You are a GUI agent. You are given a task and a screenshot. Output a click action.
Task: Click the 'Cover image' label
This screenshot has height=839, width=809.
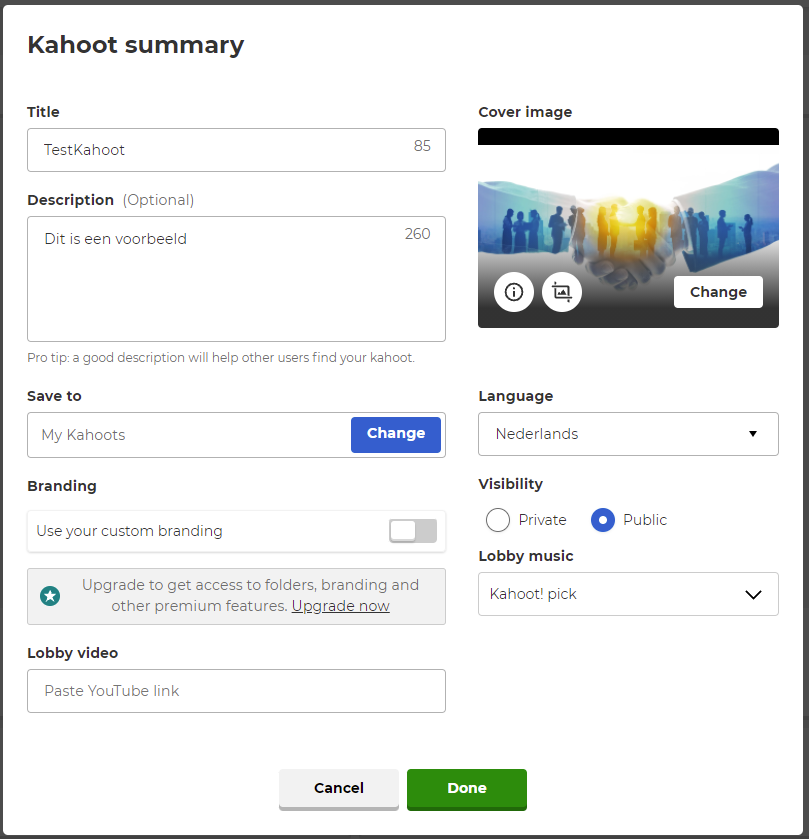tap(525, 112)
